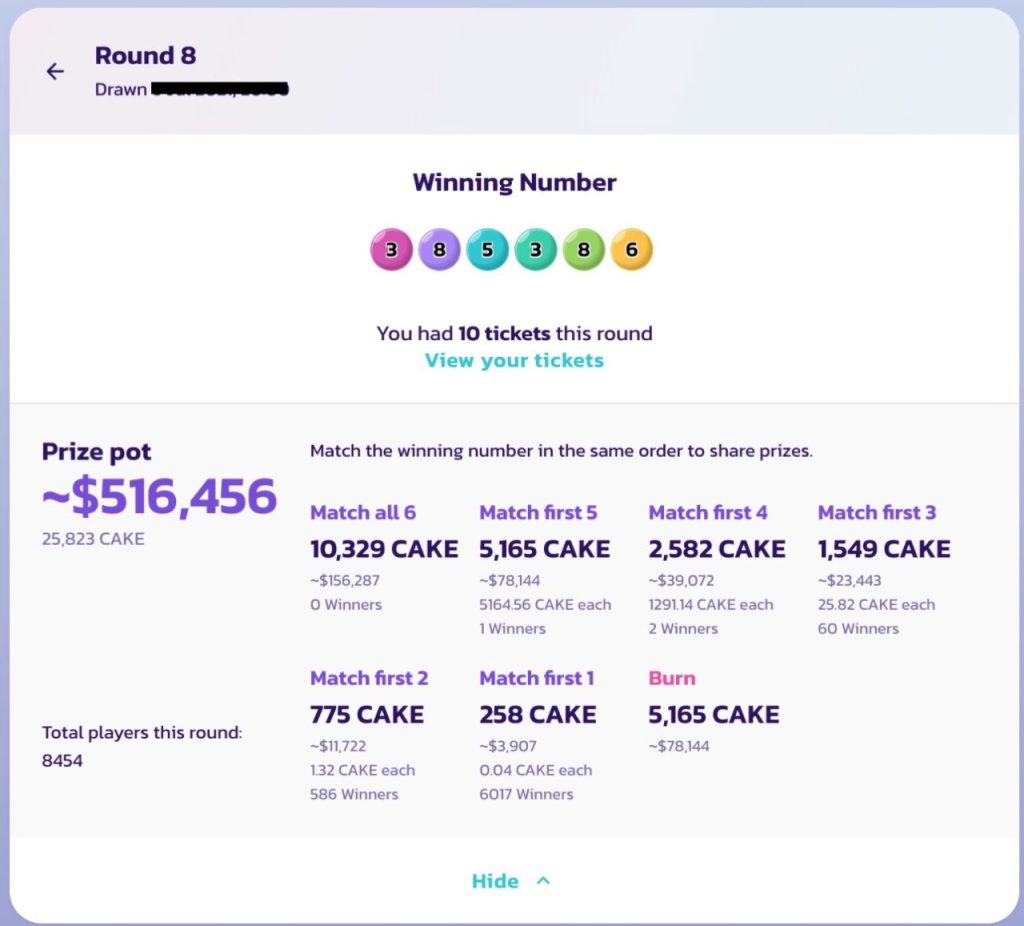Click the teal ball with number 5
Screen dimensions: 1024x926
click(x=487, y=248)
